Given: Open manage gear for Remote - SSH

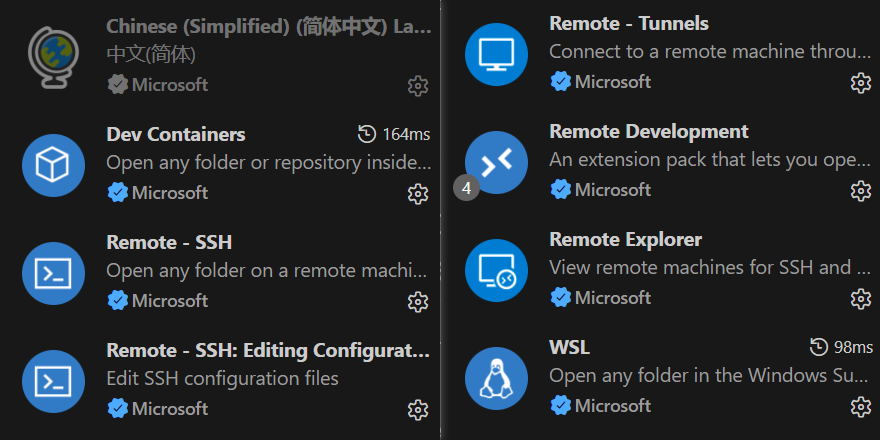Looking at the screenshot, I should click(418, 302).
